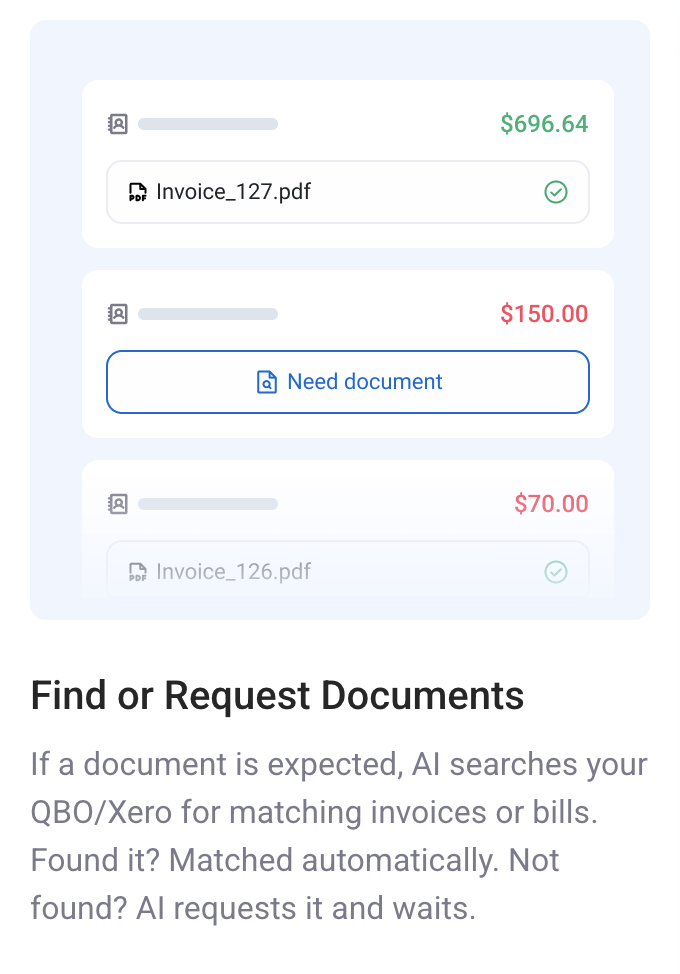The height and width of the screenshot is (974, 680).
Task: Select the red $70.00 amount label
Action: [551, 503]
